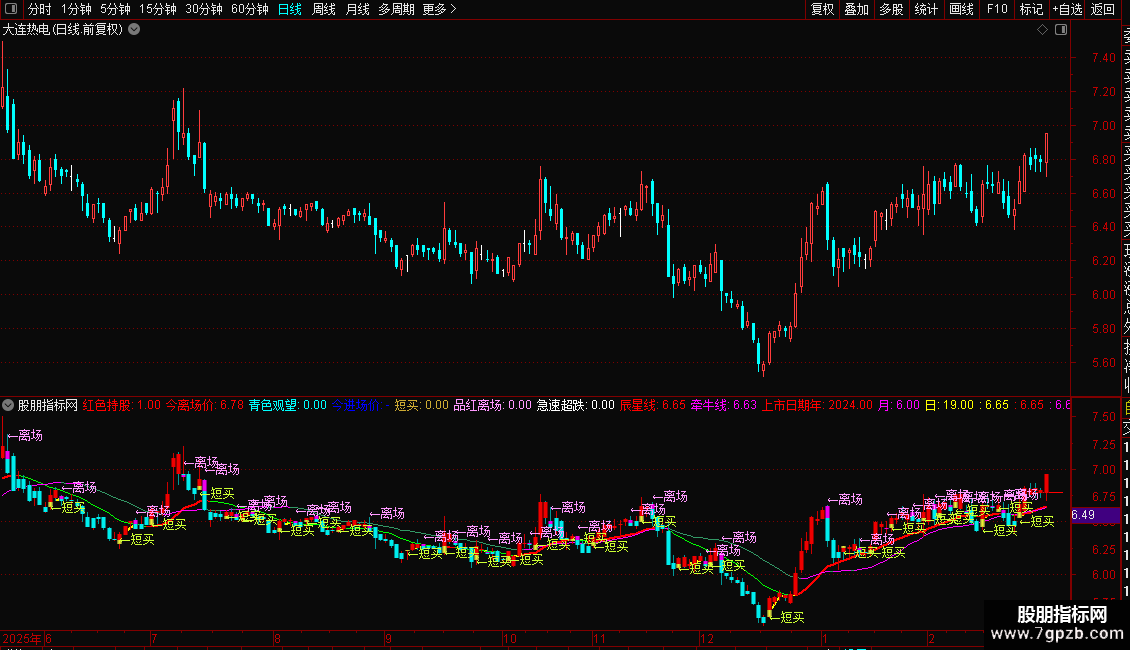Click the 品红离场: 0.00 value
The height and width of the screenshot is (650, 1130).
[492, 405]
